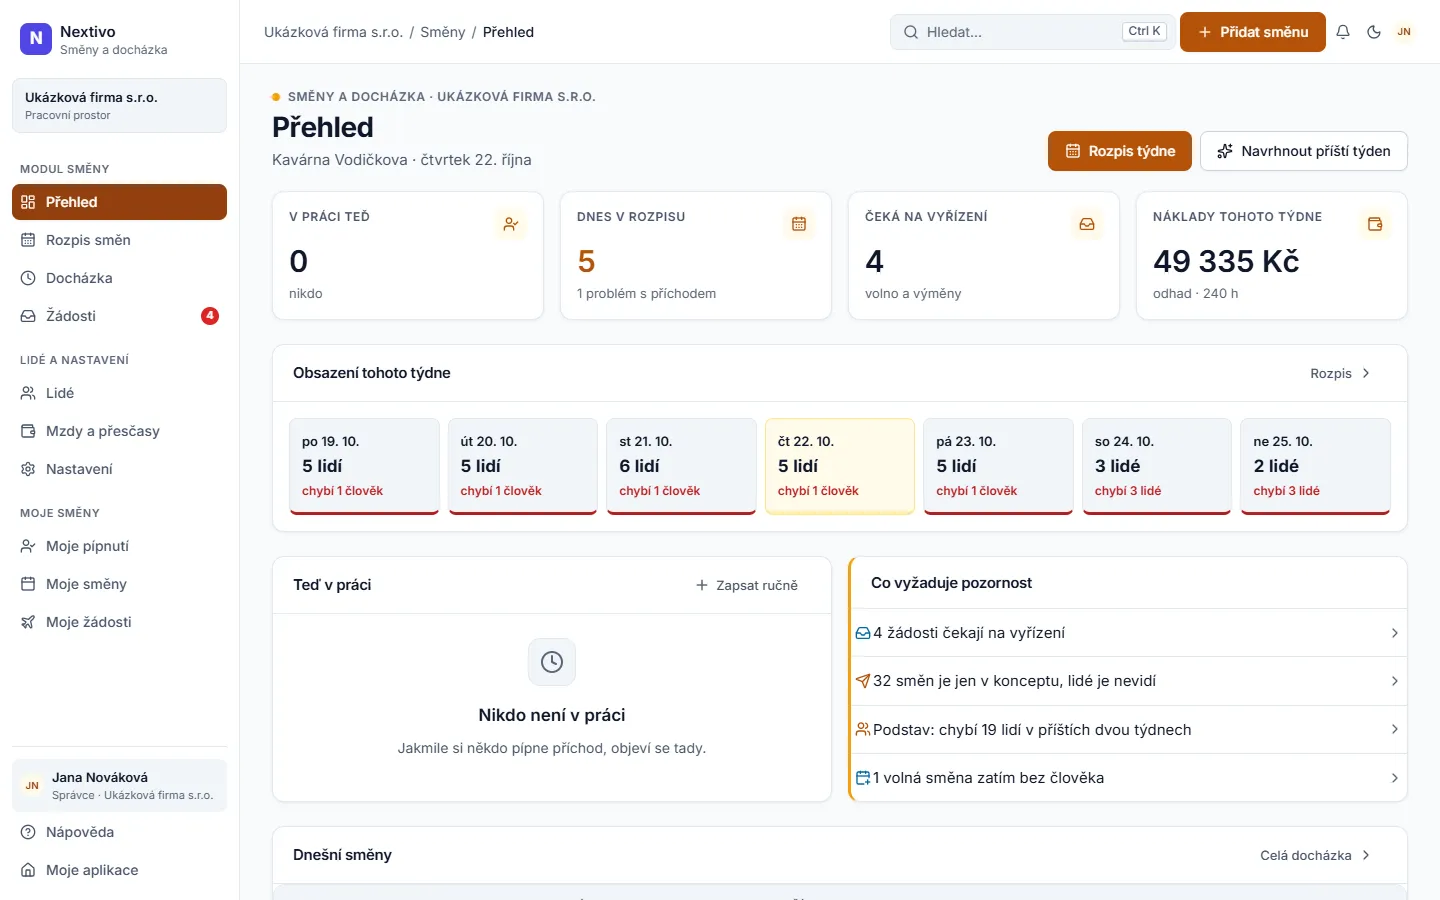This screenshot has width=1440, height=900.
Task: Open Moje žádosti in sidebar
Action: (119, 622)
